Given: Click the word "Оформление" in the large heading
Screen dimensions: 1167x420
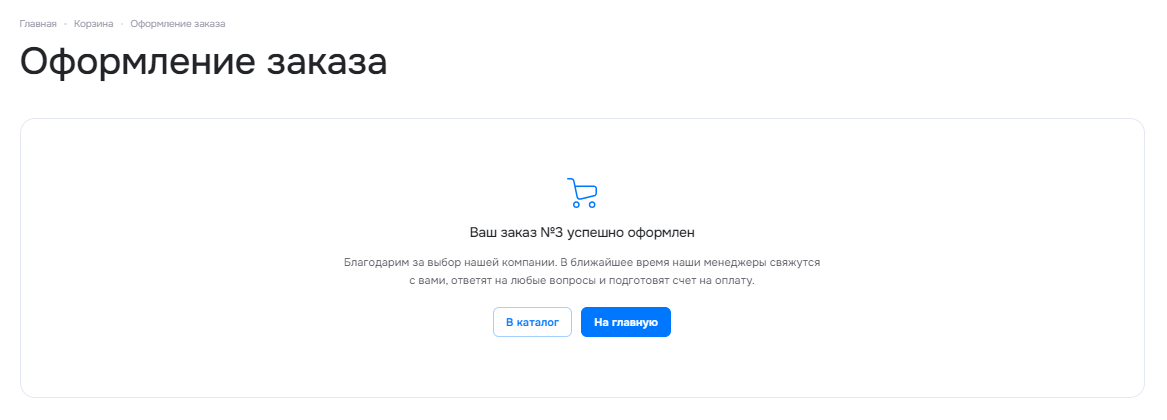Looking at the screenshot, I should (136, 63).
